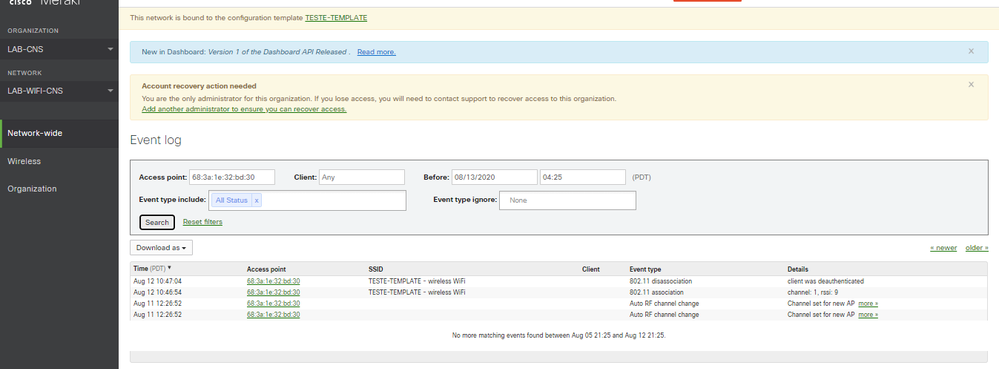Select the Aug 12 10:46:54 timestamp
The image size is (999, 369).
coord(157,293)
